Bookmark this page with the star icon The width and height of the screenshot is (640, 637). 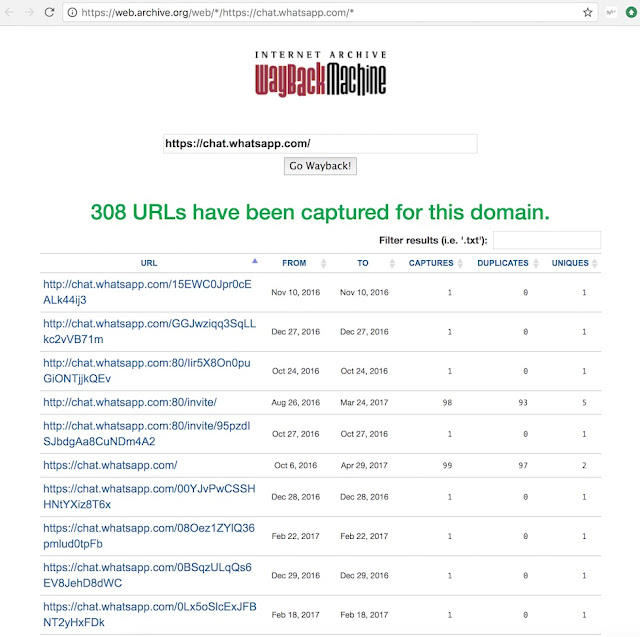tap(587, 13)
